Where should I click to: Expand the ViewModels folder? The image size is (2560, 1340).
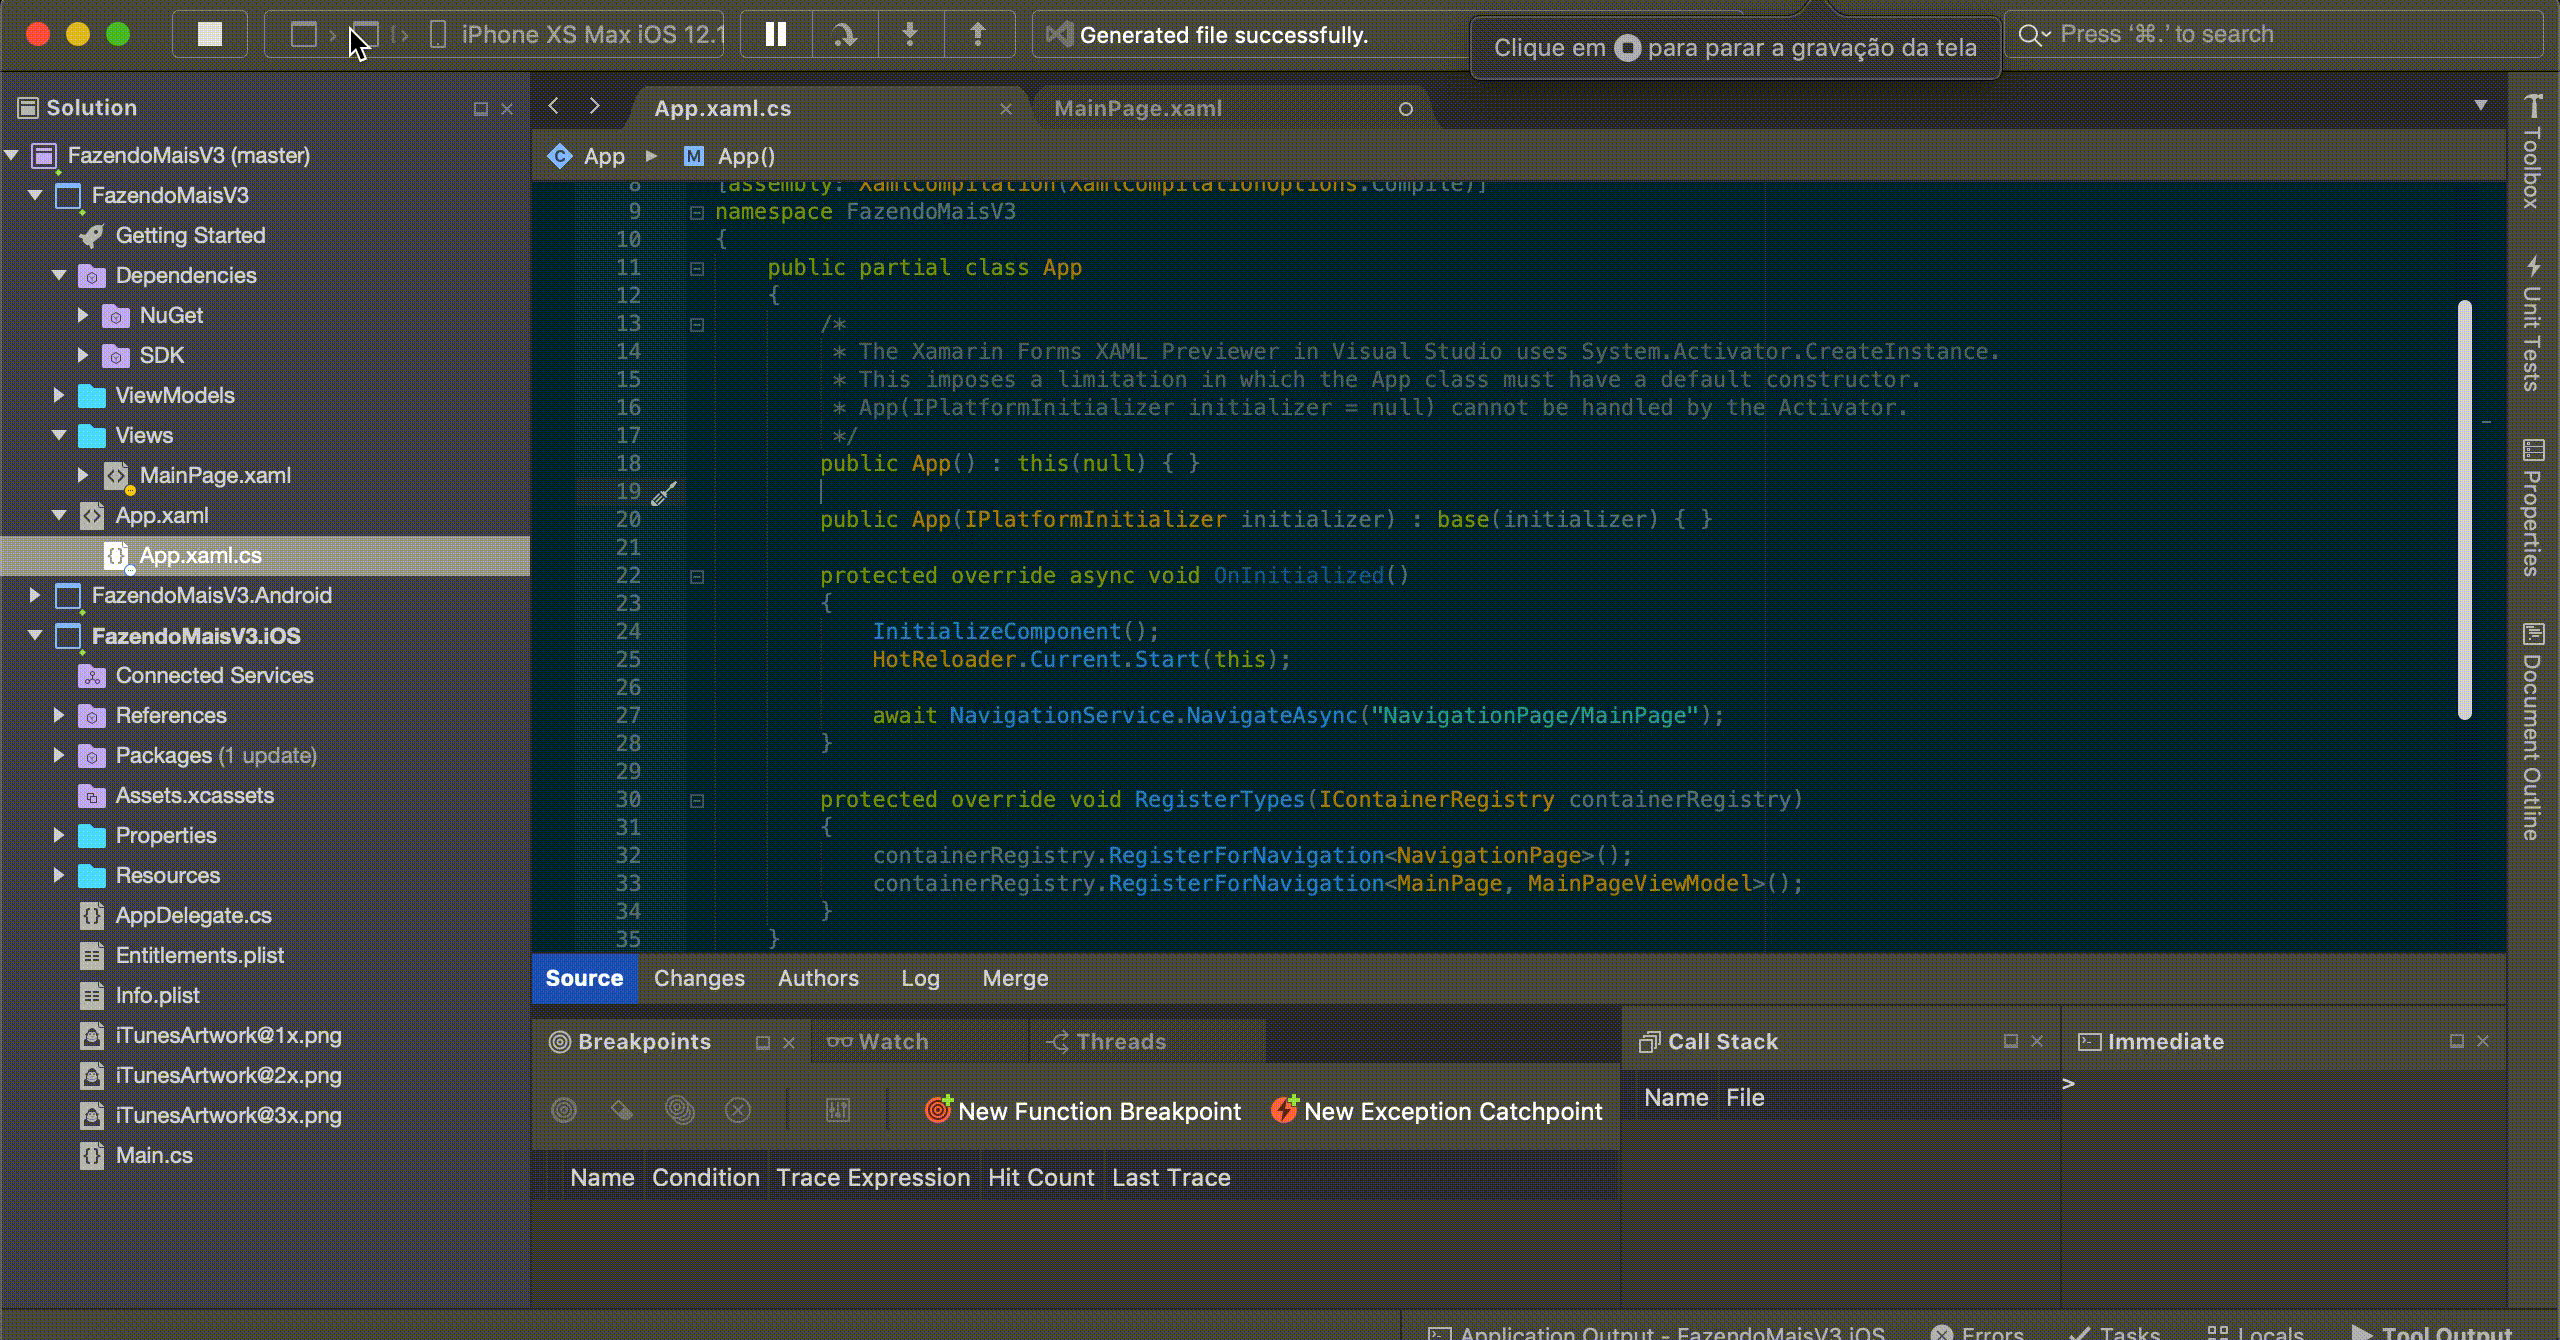[59, 395]
